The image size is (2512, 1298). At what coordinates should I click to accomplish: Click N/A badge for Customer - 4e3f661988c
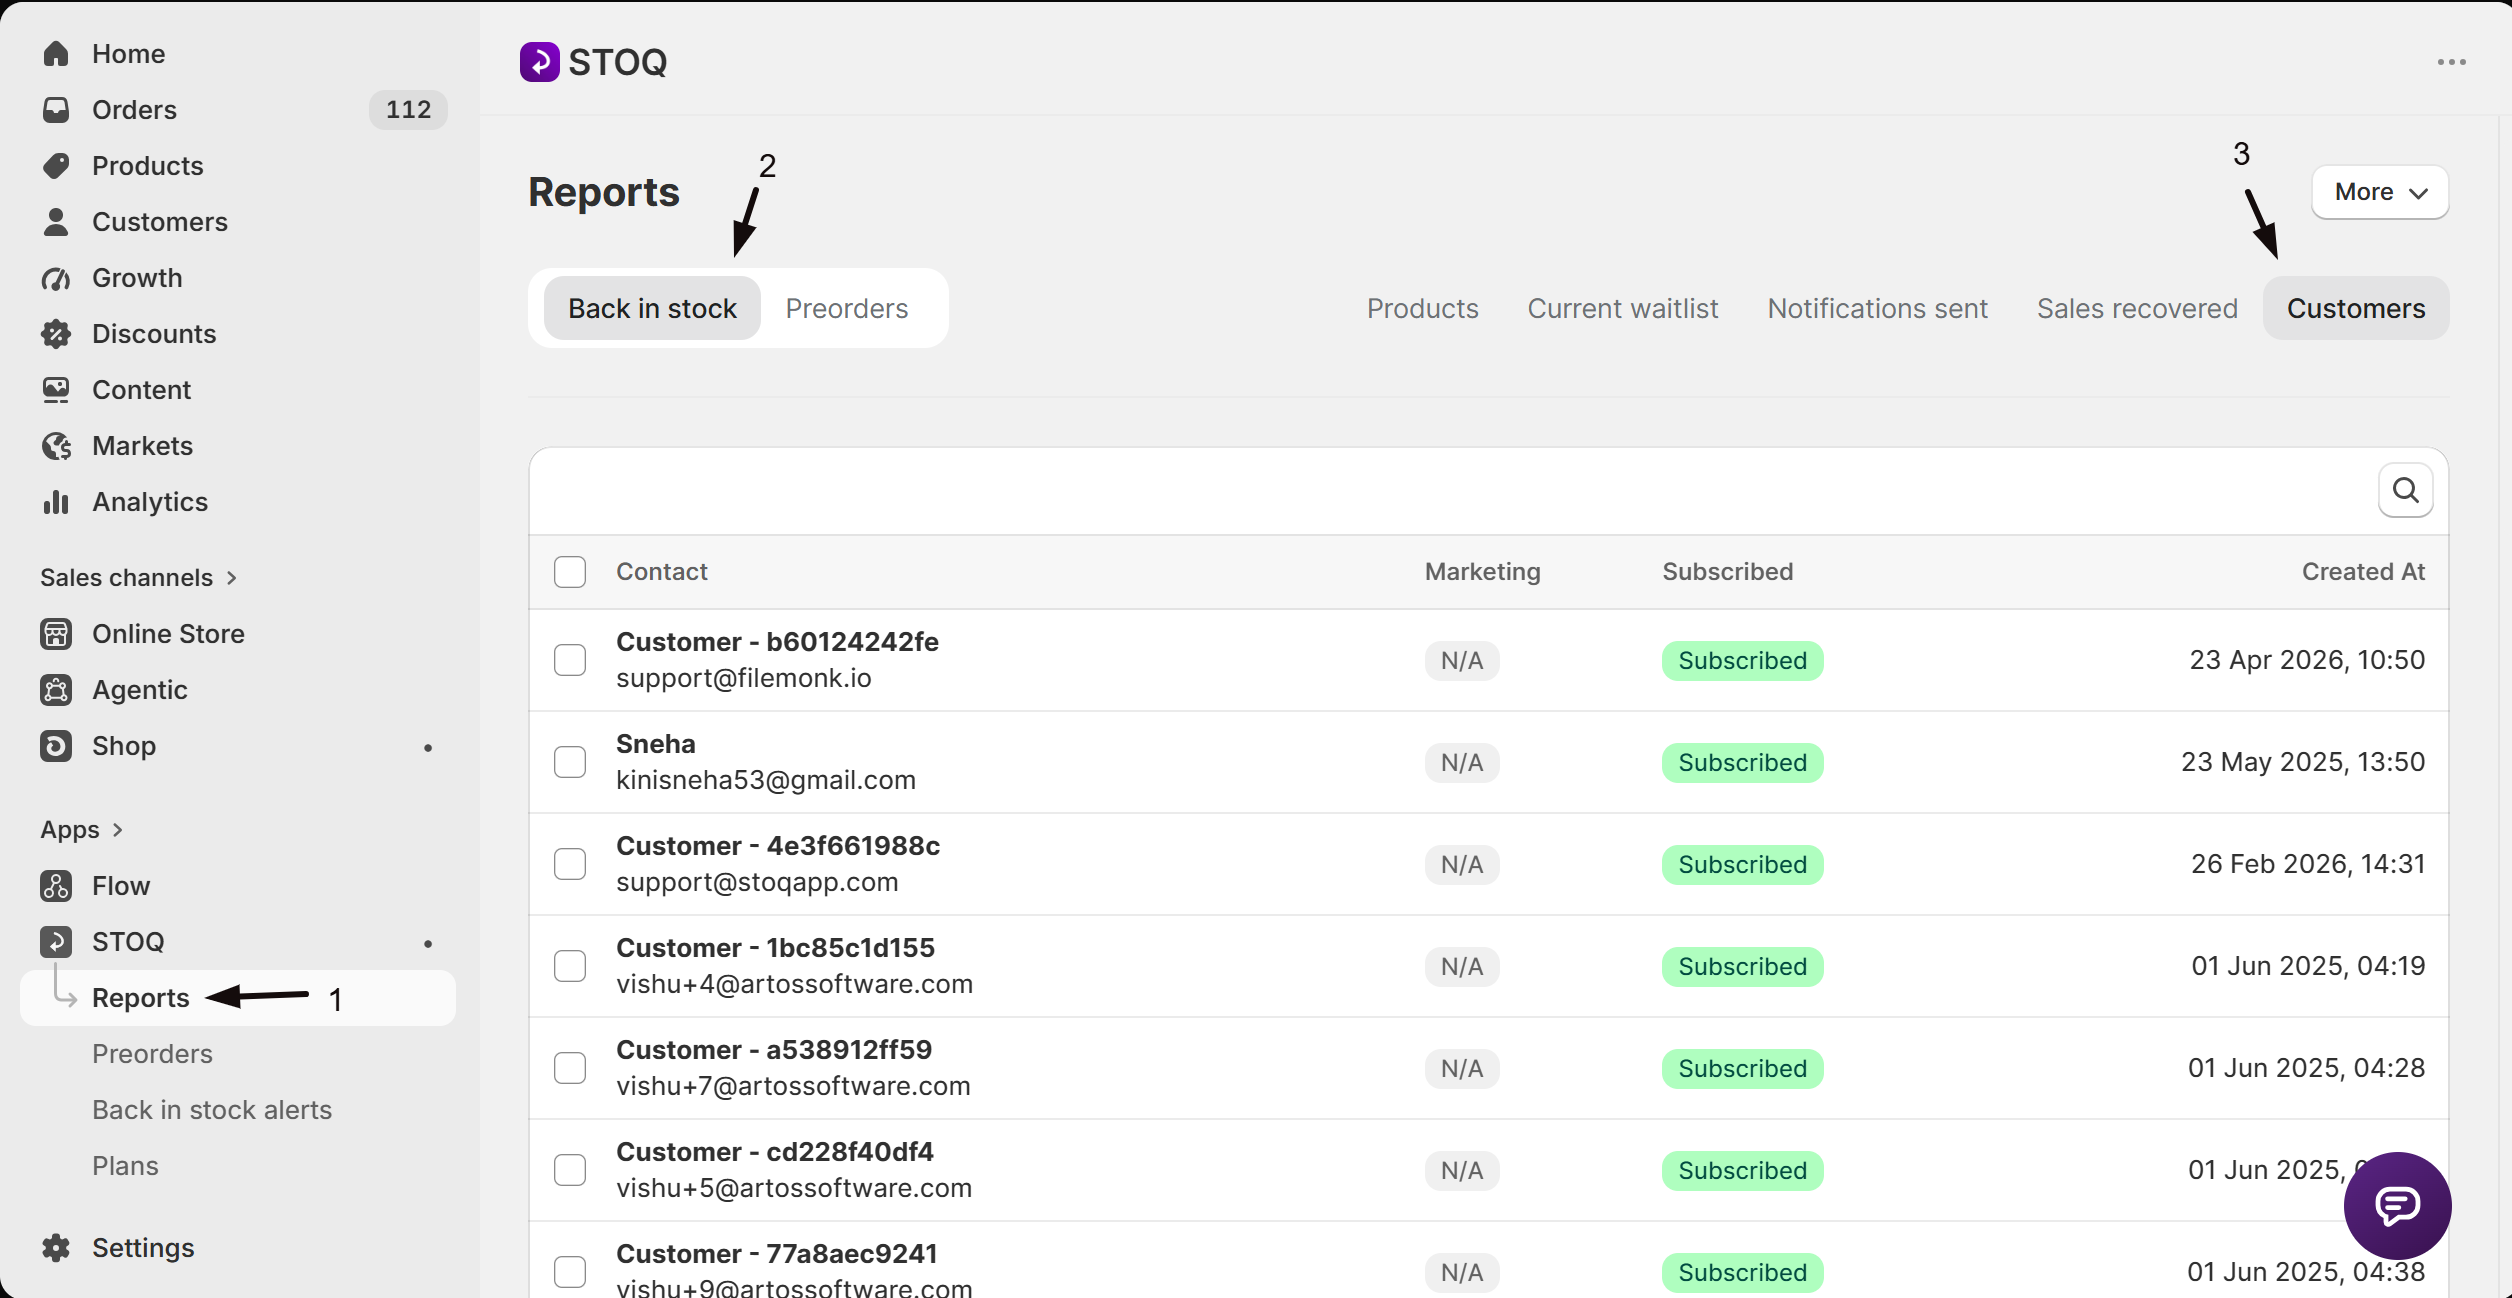click(1461, 864)
